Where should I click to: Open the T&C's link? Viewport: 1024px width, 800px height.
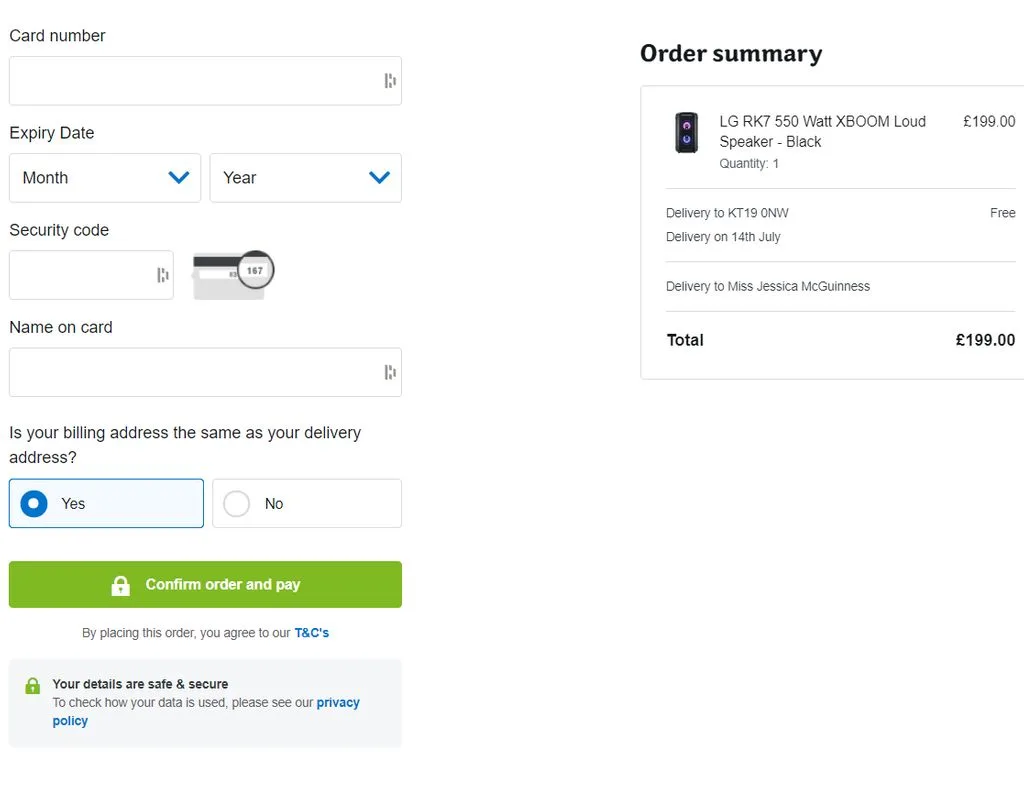(x=311, y=633)
